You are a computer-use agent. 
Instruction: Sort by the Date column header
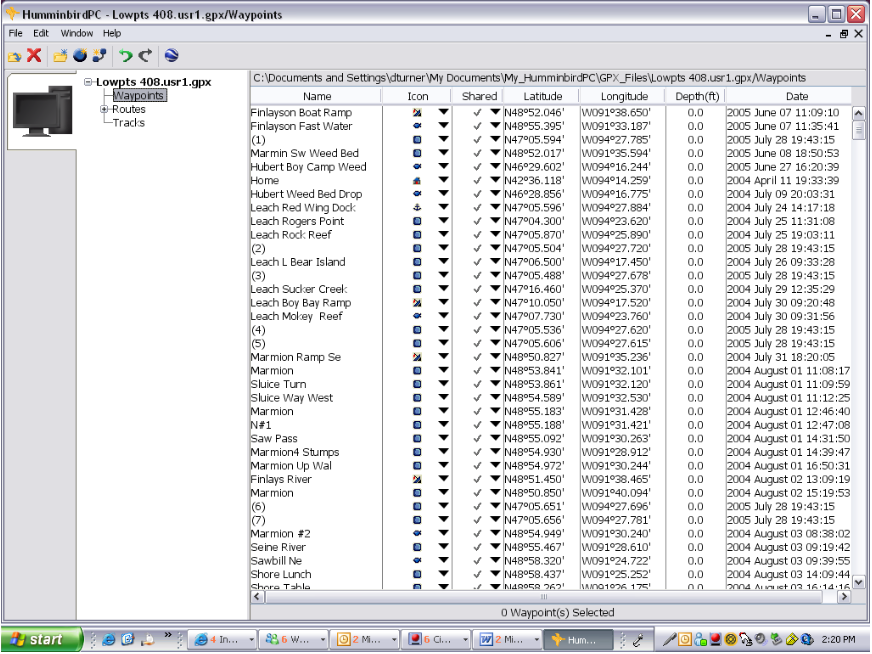(x=796, y=96)
